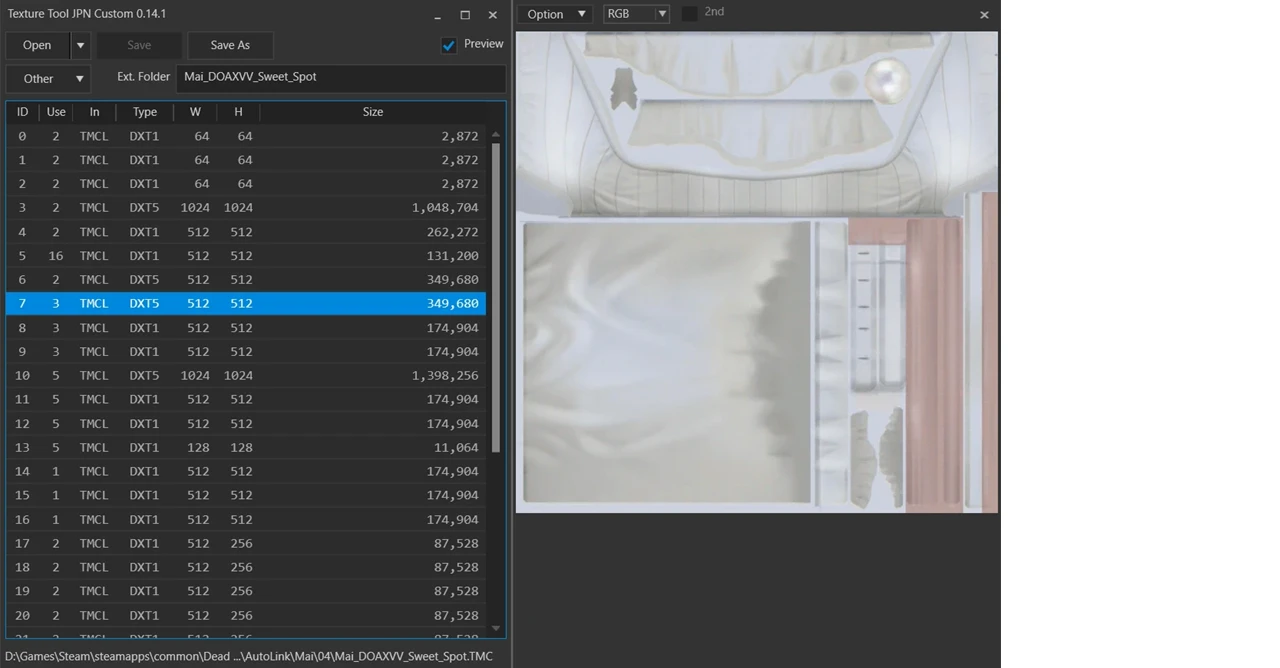This screenshot has height=668, width=1280.
Task: Select texture row ID 3 sized 1,048,704
Action: pos(246,208)
